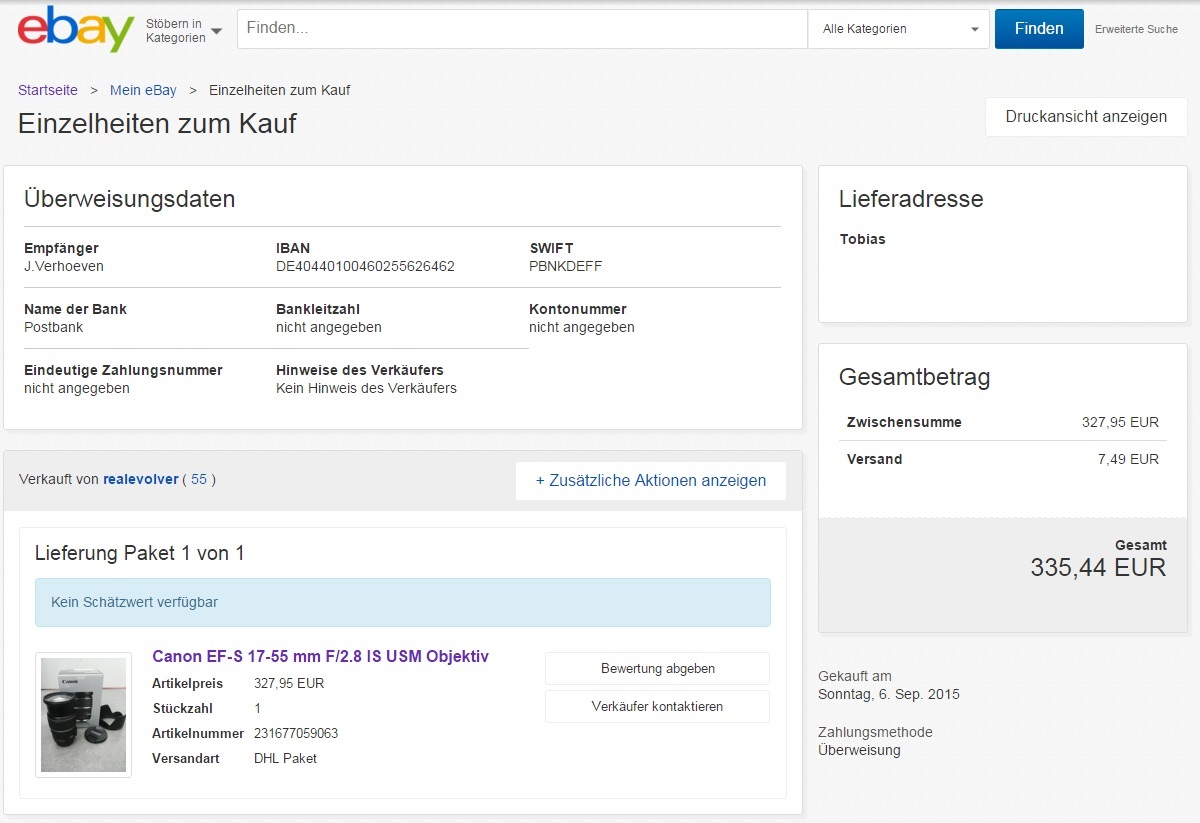Click the Artikelnummer 231677059063 value
The height and width of the screenshot is (823, 1200).
[296, 733]
